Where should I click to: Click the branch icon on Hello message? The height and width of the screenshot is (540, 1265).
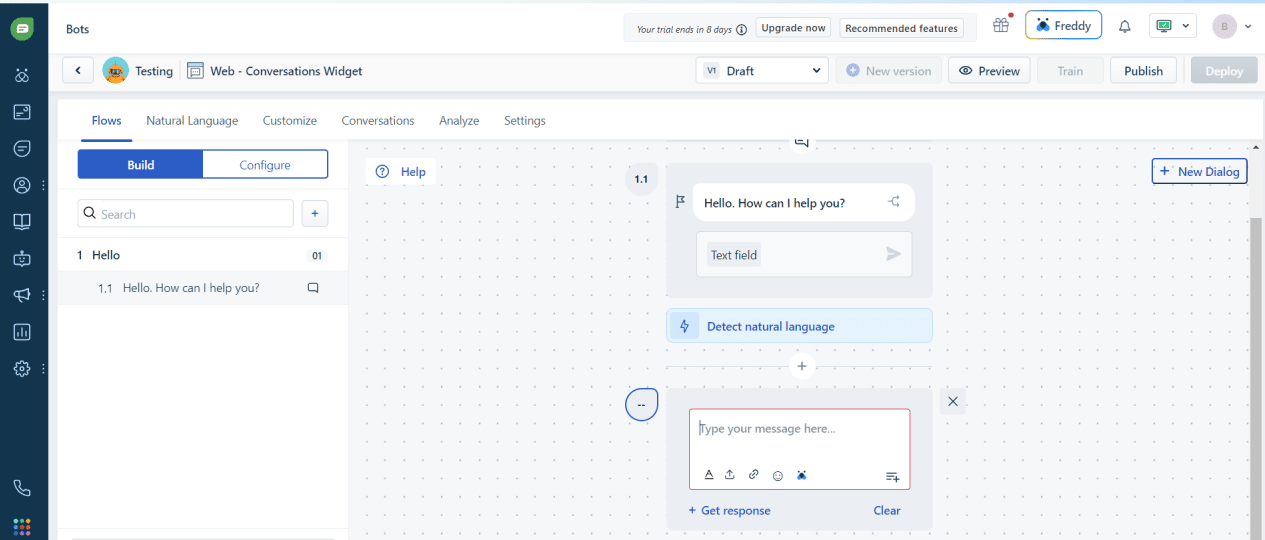tap(894, 202)
